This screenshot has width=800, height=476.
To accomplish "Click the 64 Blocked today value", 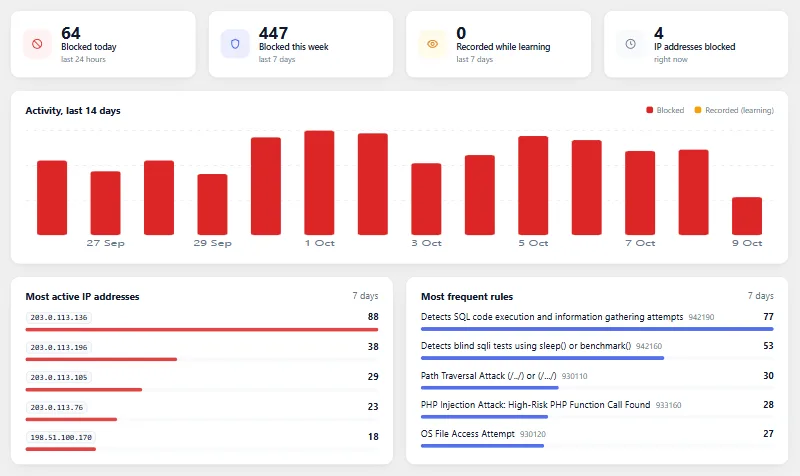I will click(x=71, y=33).
